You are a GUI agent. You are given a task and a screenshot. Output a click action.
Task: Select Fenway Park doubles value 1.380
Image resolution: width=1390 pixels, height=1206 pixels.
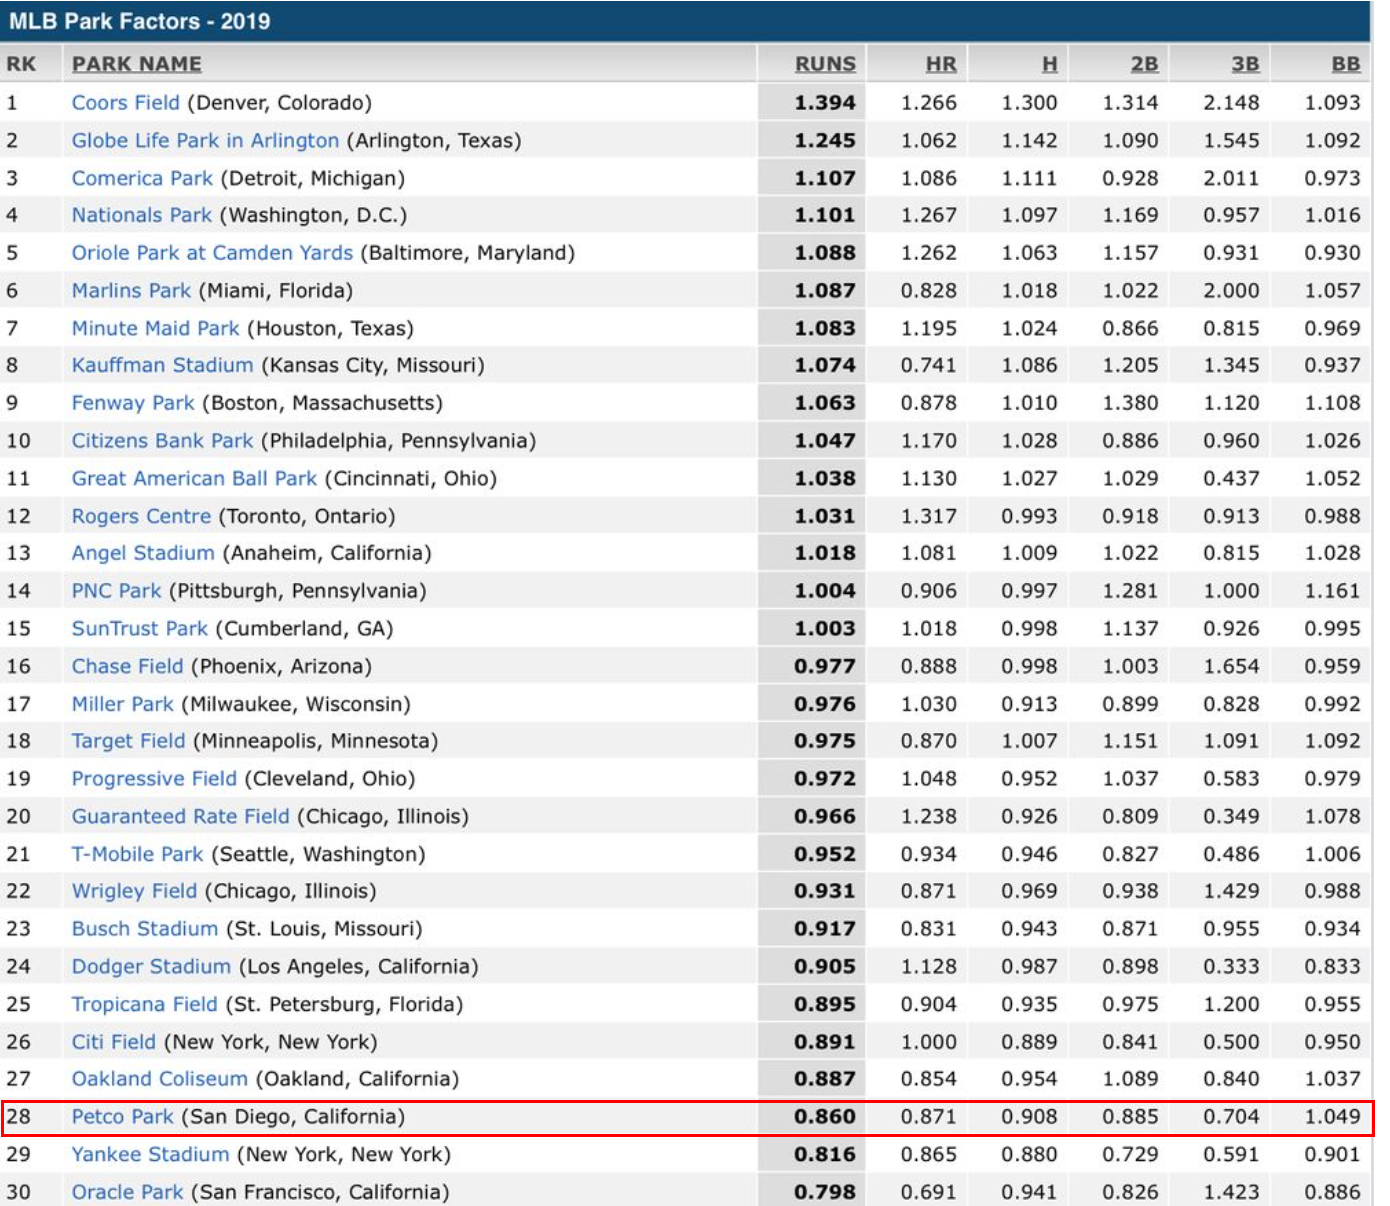coord(1130,403)
